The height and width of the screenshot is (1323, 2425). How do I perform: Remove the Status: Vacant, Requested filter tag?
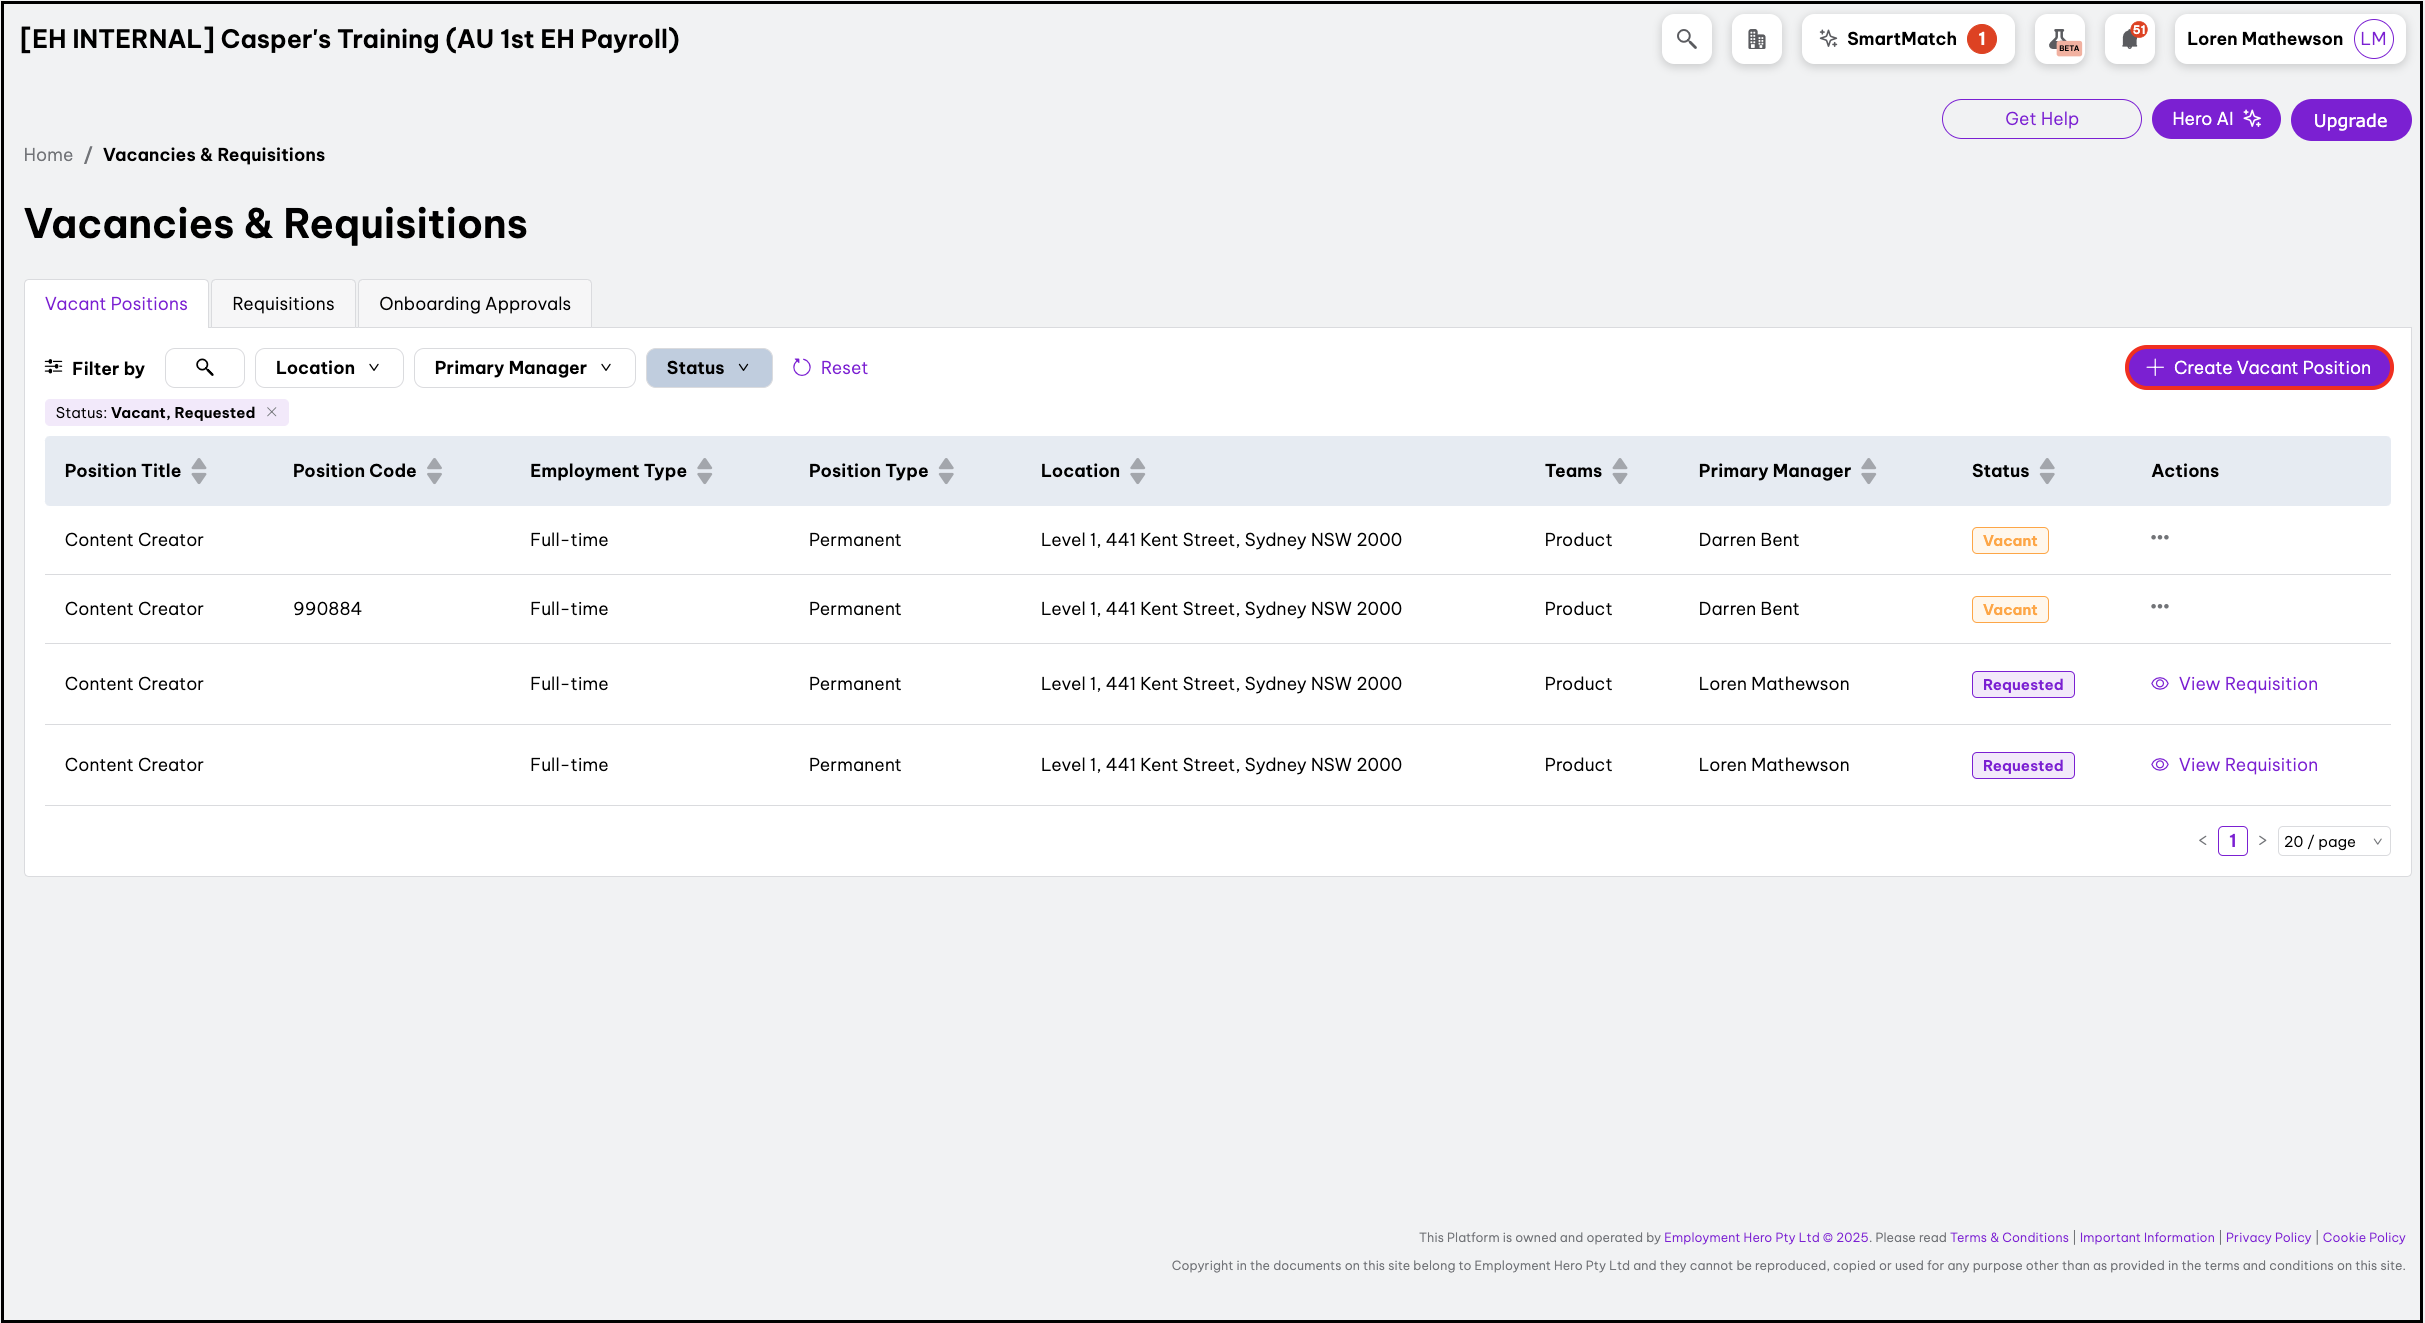[272, 412]
